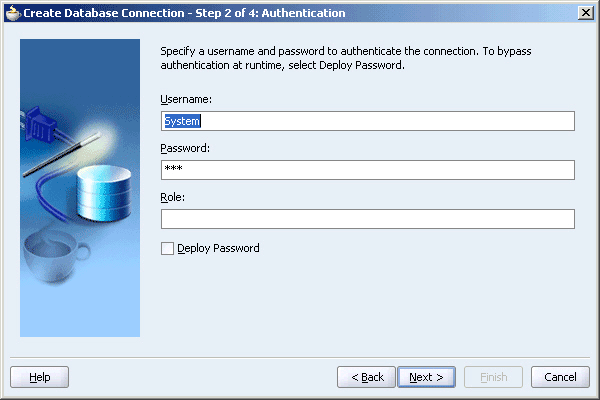Close the Create Database Connection dialog

(x=585, y=13)
